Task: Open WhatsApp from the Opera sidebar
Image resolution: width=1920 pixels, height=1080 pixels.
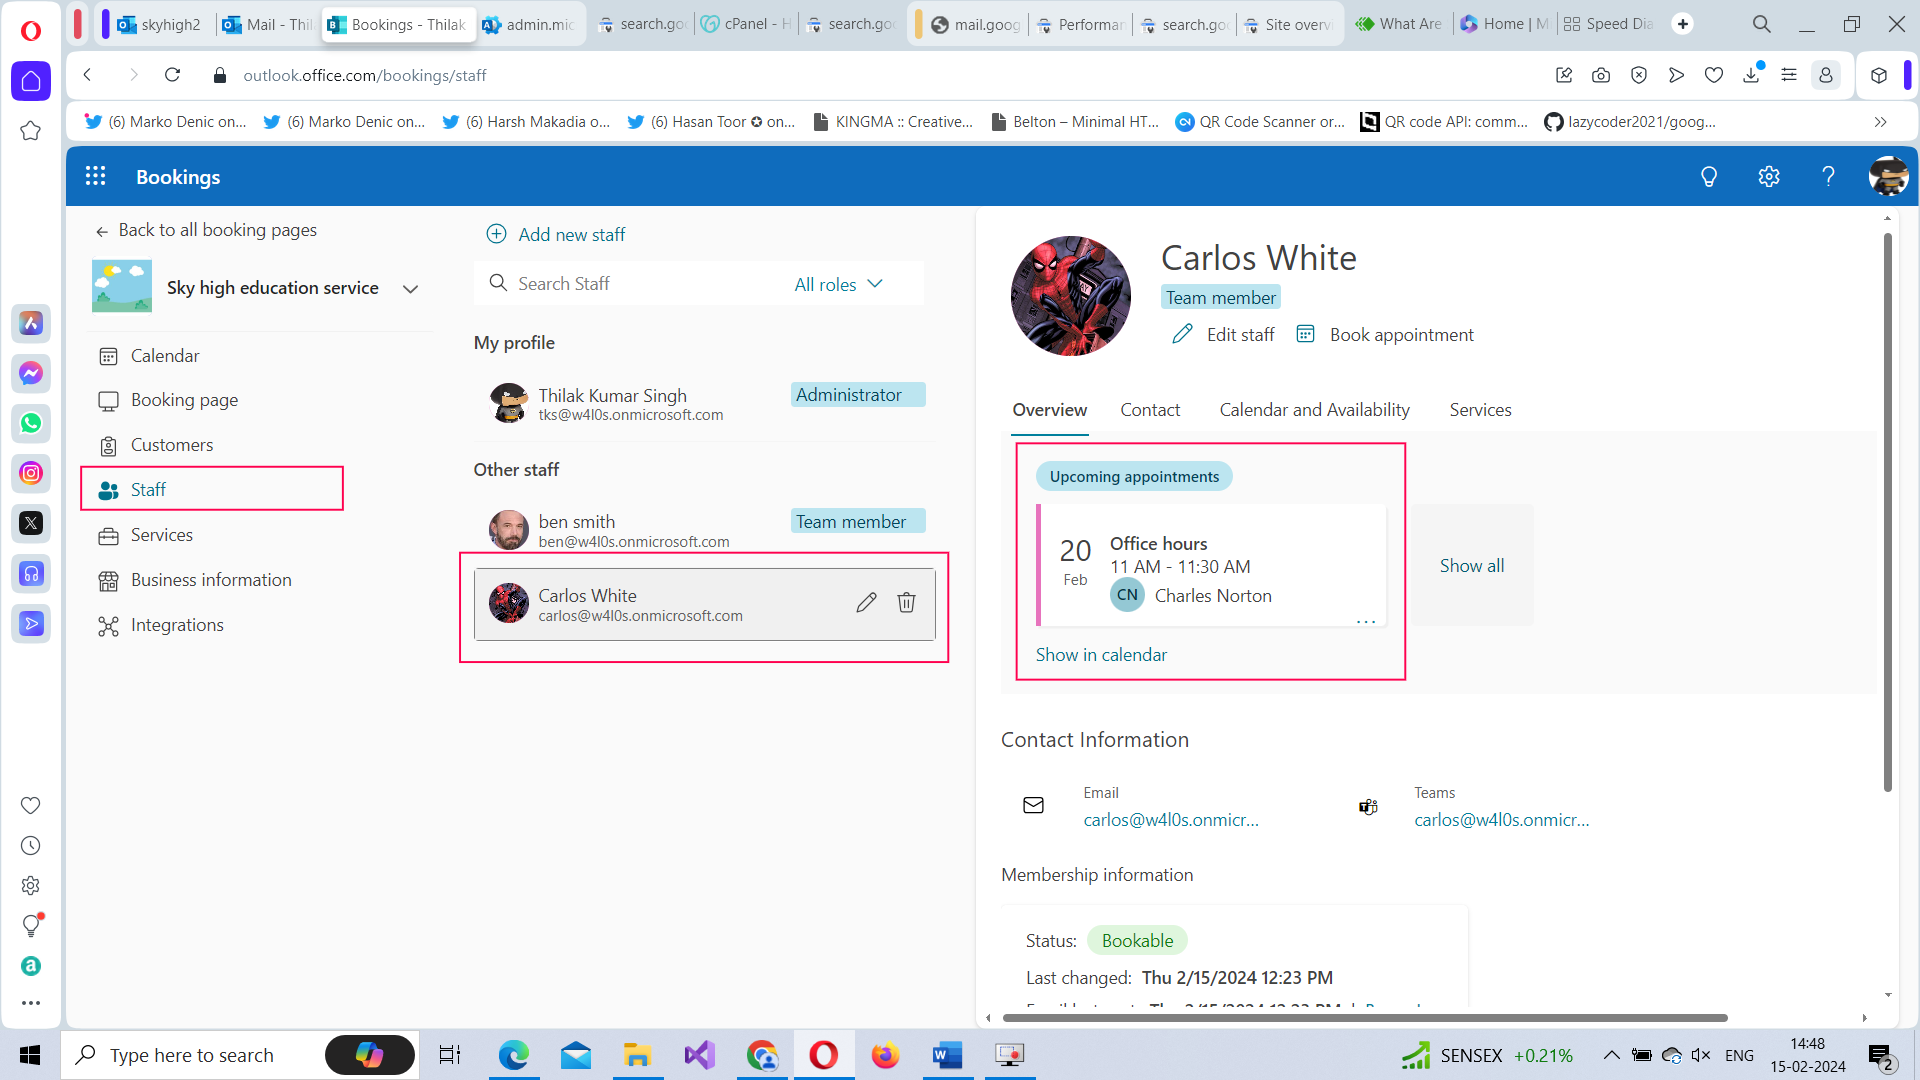Action: coord(31,423)
